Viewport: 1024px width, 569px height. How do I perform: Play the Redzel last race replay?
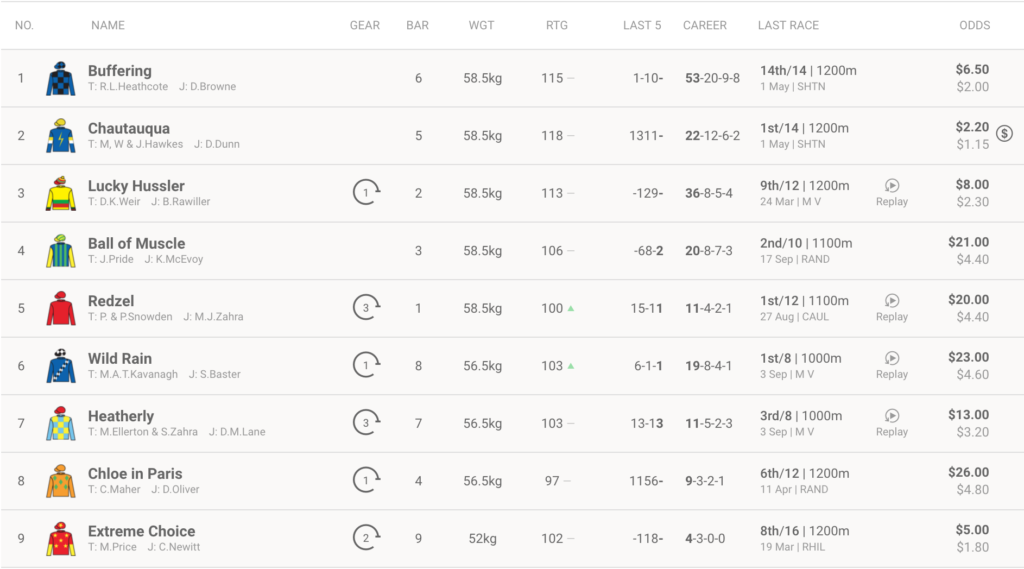pyautogui.click(x=892, y=301)
